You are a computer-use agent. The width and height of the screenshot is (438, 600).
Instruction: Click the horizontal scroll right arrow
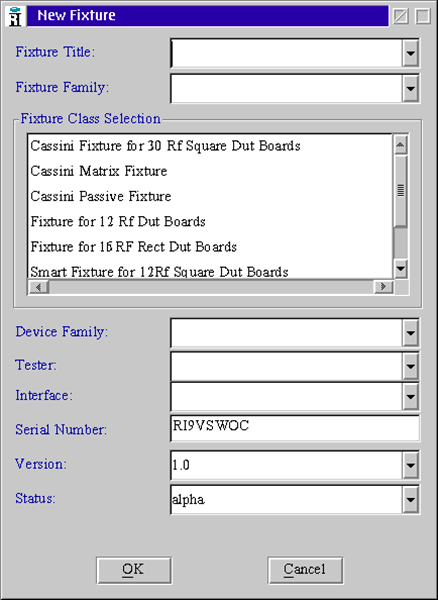point(383,287)
